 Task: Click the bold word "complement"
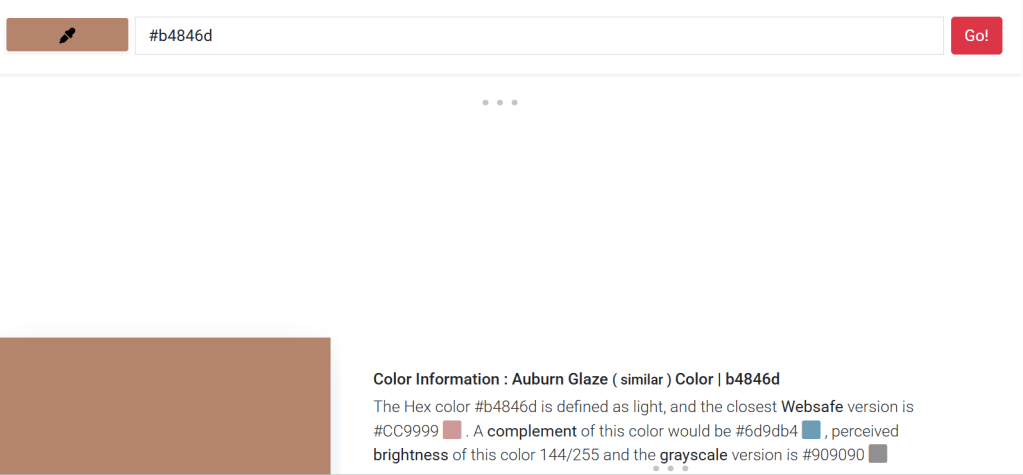pyautogui.click(x=532, y=431)
